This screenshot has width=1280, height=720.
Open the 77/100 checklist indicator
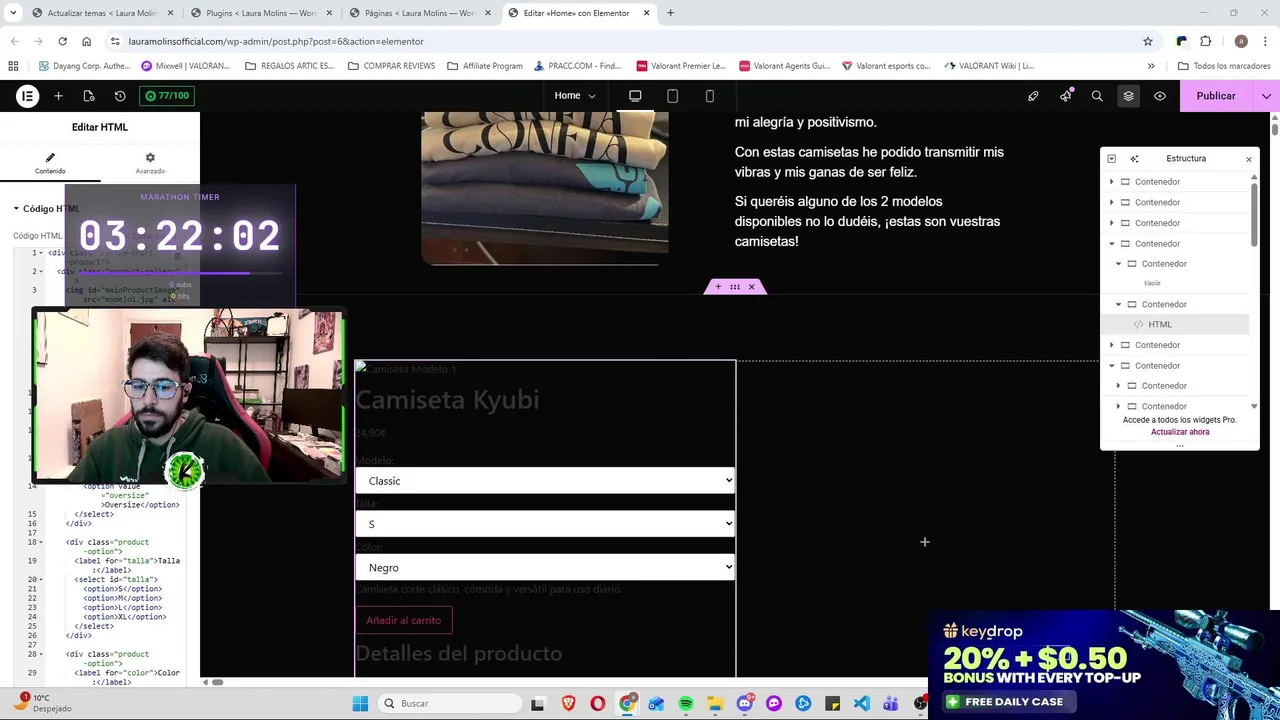[167, 96]
